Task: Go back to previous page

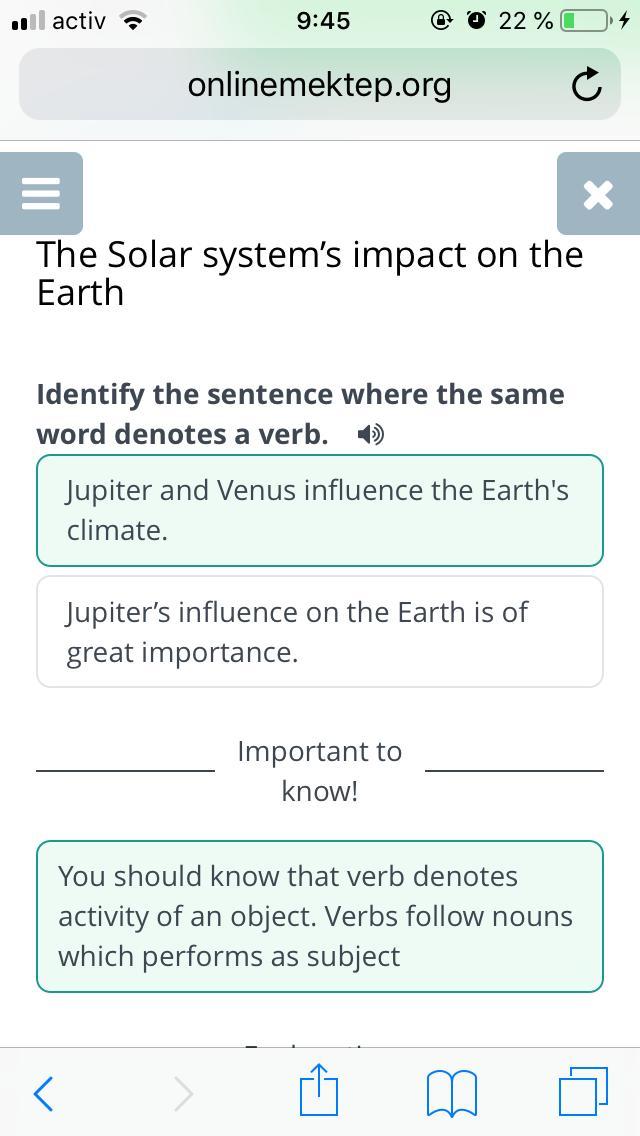Action: pos(43,1093)
